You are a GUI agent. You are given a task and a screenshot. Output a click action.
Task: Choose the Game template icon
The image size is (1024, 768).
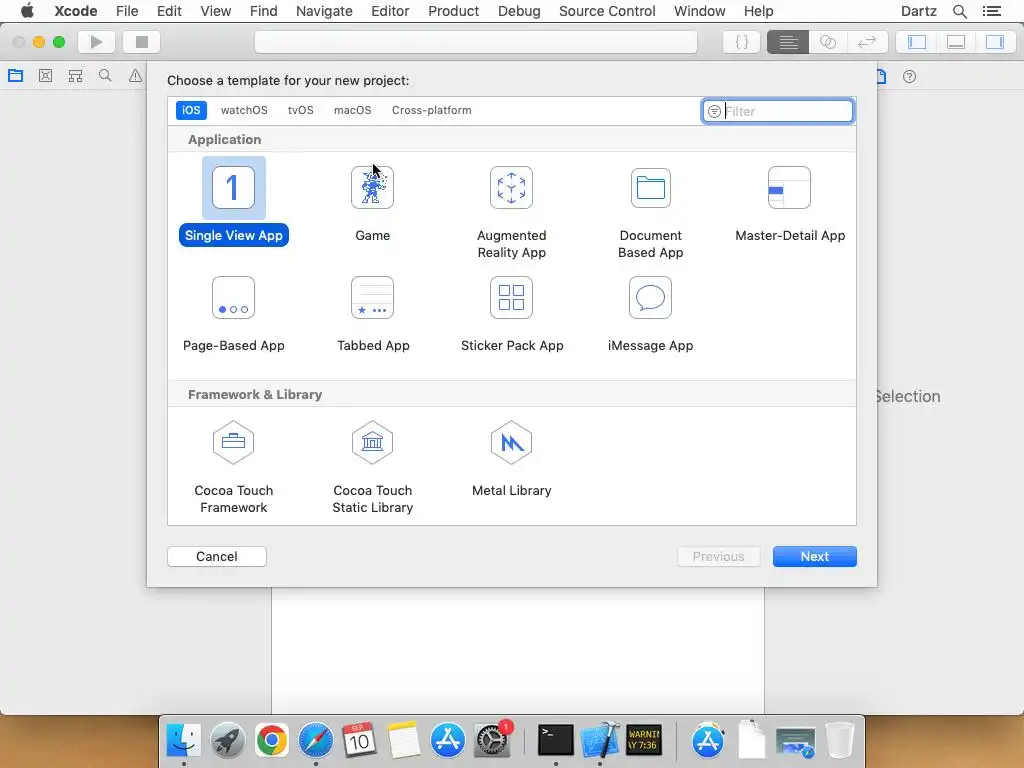tap(372, 187)
